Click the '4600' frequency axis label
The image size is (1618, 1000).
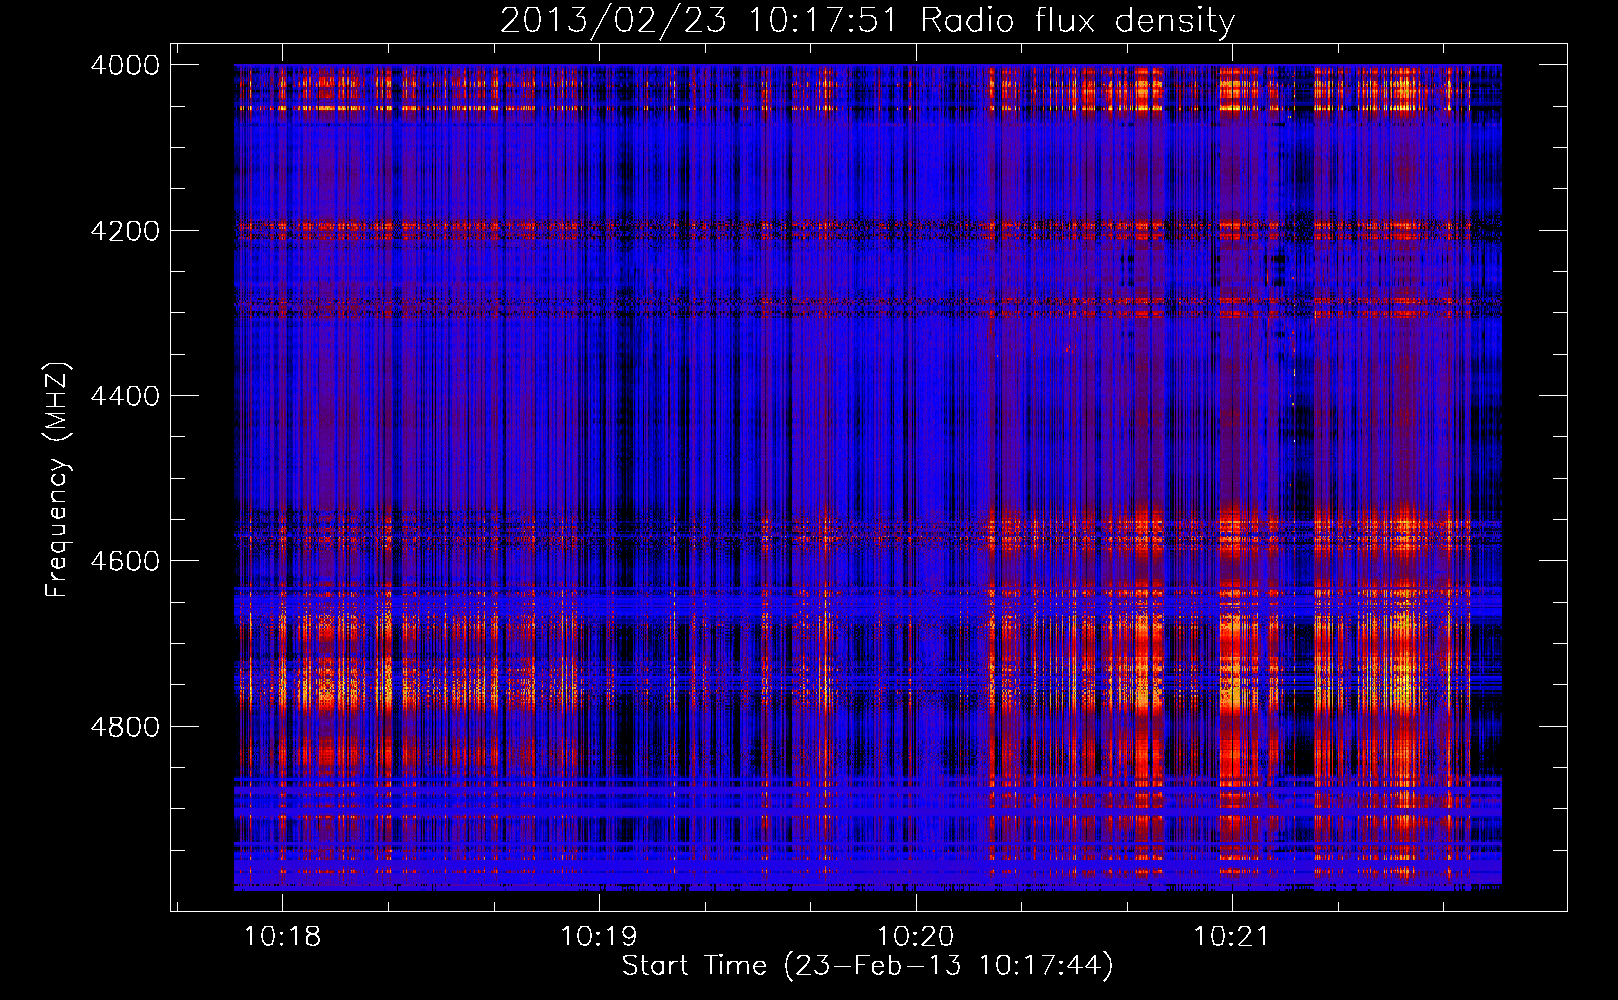pos(125,561)
